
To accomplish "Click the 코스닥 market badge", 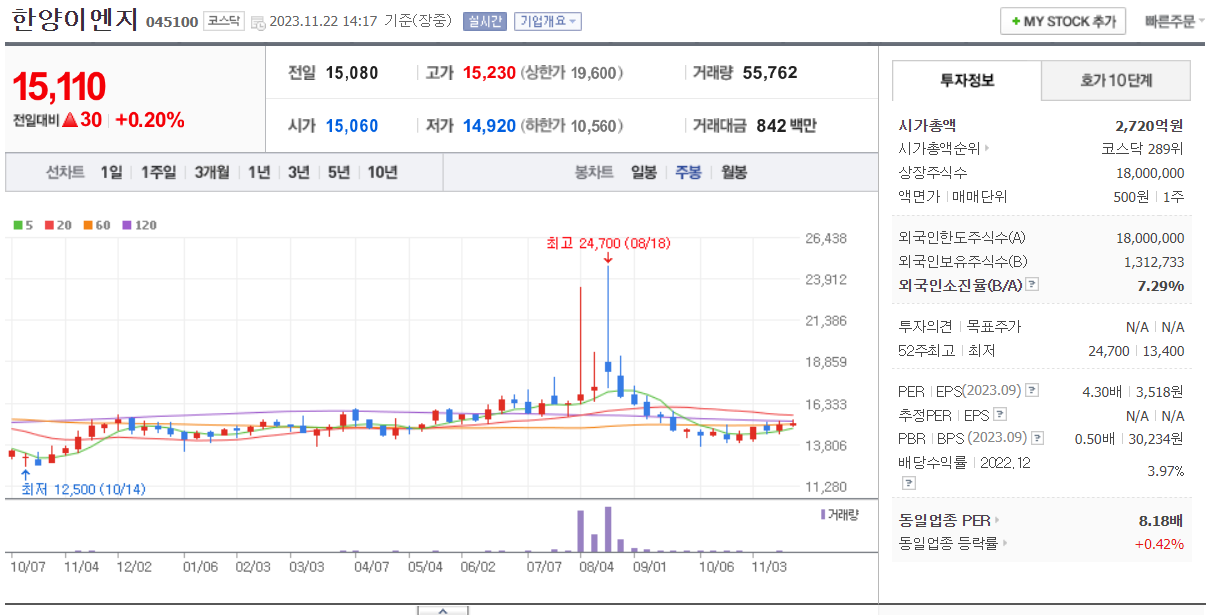I will pos(224,21).
